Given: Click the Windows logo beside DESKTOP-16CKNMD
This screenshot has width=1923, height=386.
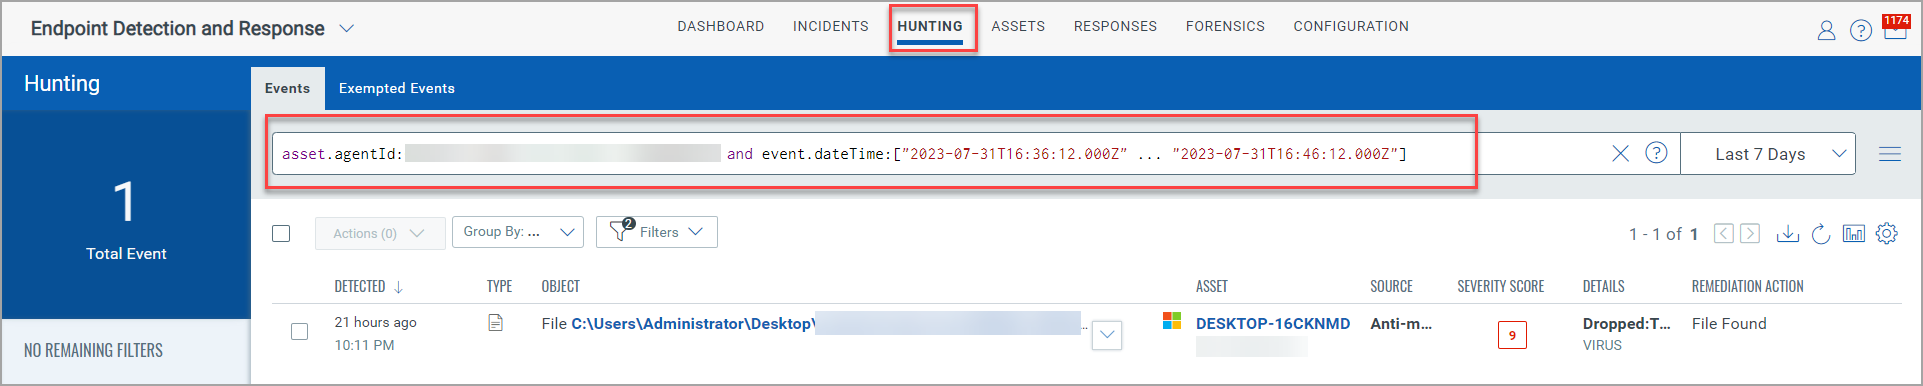Looking at the screenshot, I should point(1172,321).
